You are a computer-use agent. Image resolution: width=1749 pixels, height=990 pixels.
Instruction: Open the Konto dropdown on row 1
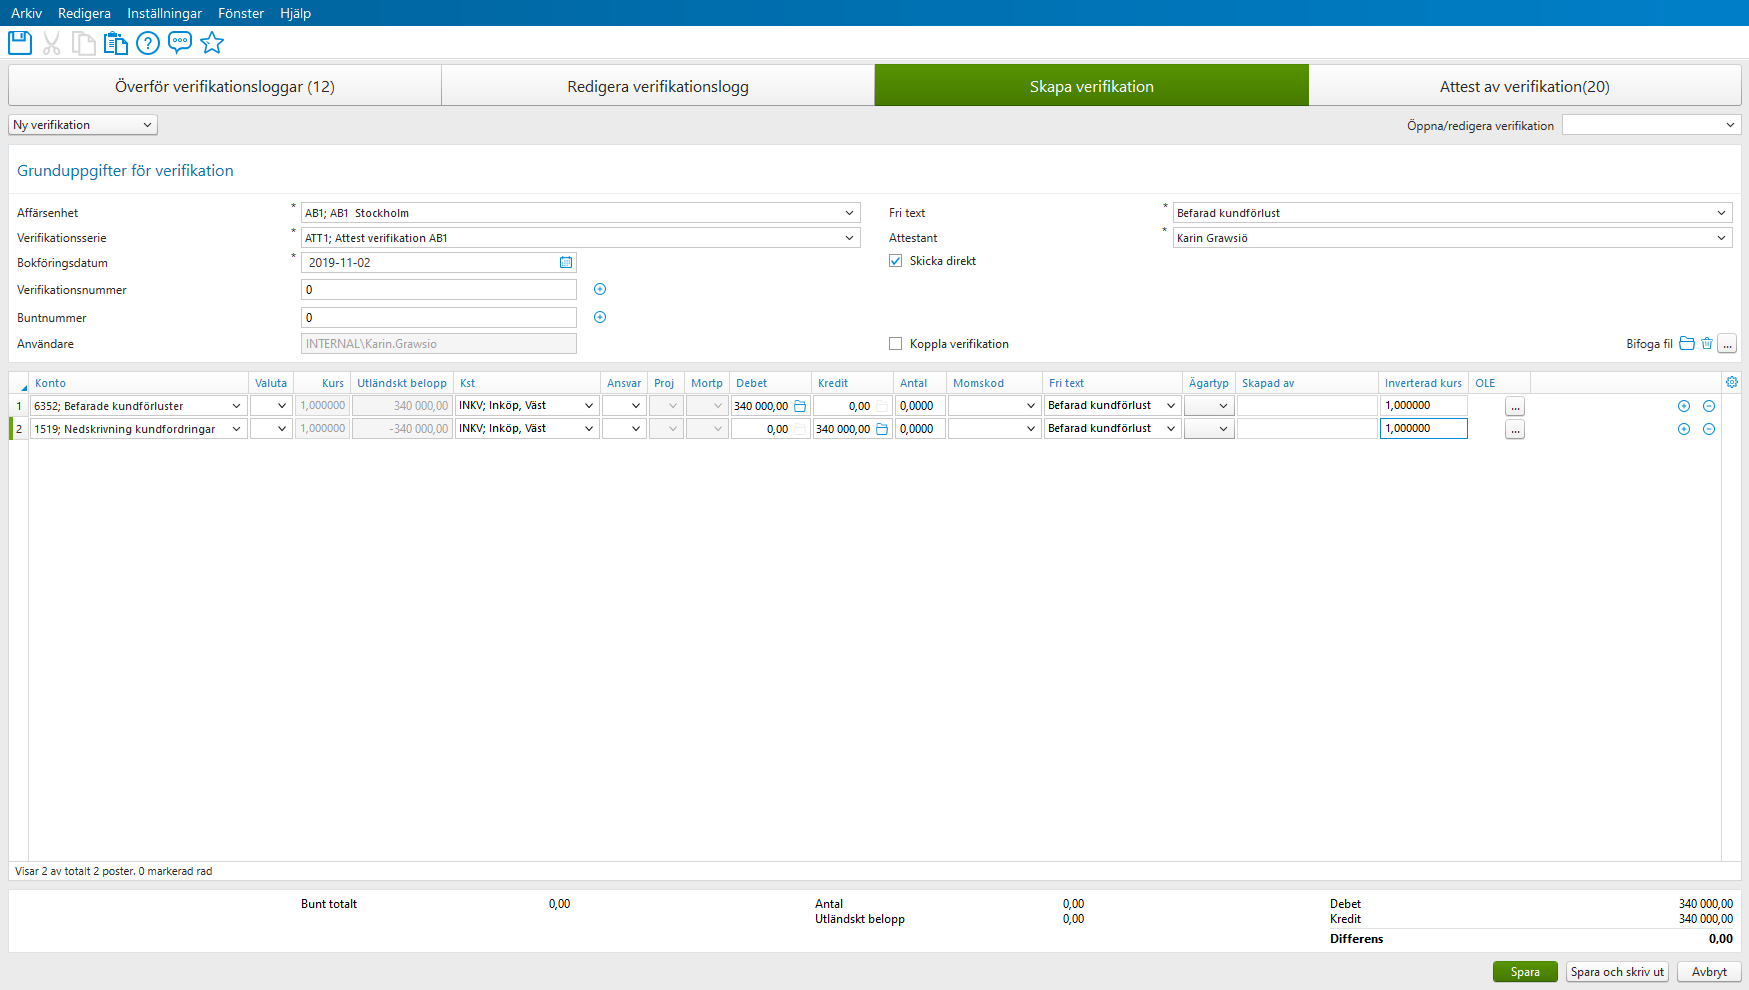pyautogui.click(x=237, y=405)
